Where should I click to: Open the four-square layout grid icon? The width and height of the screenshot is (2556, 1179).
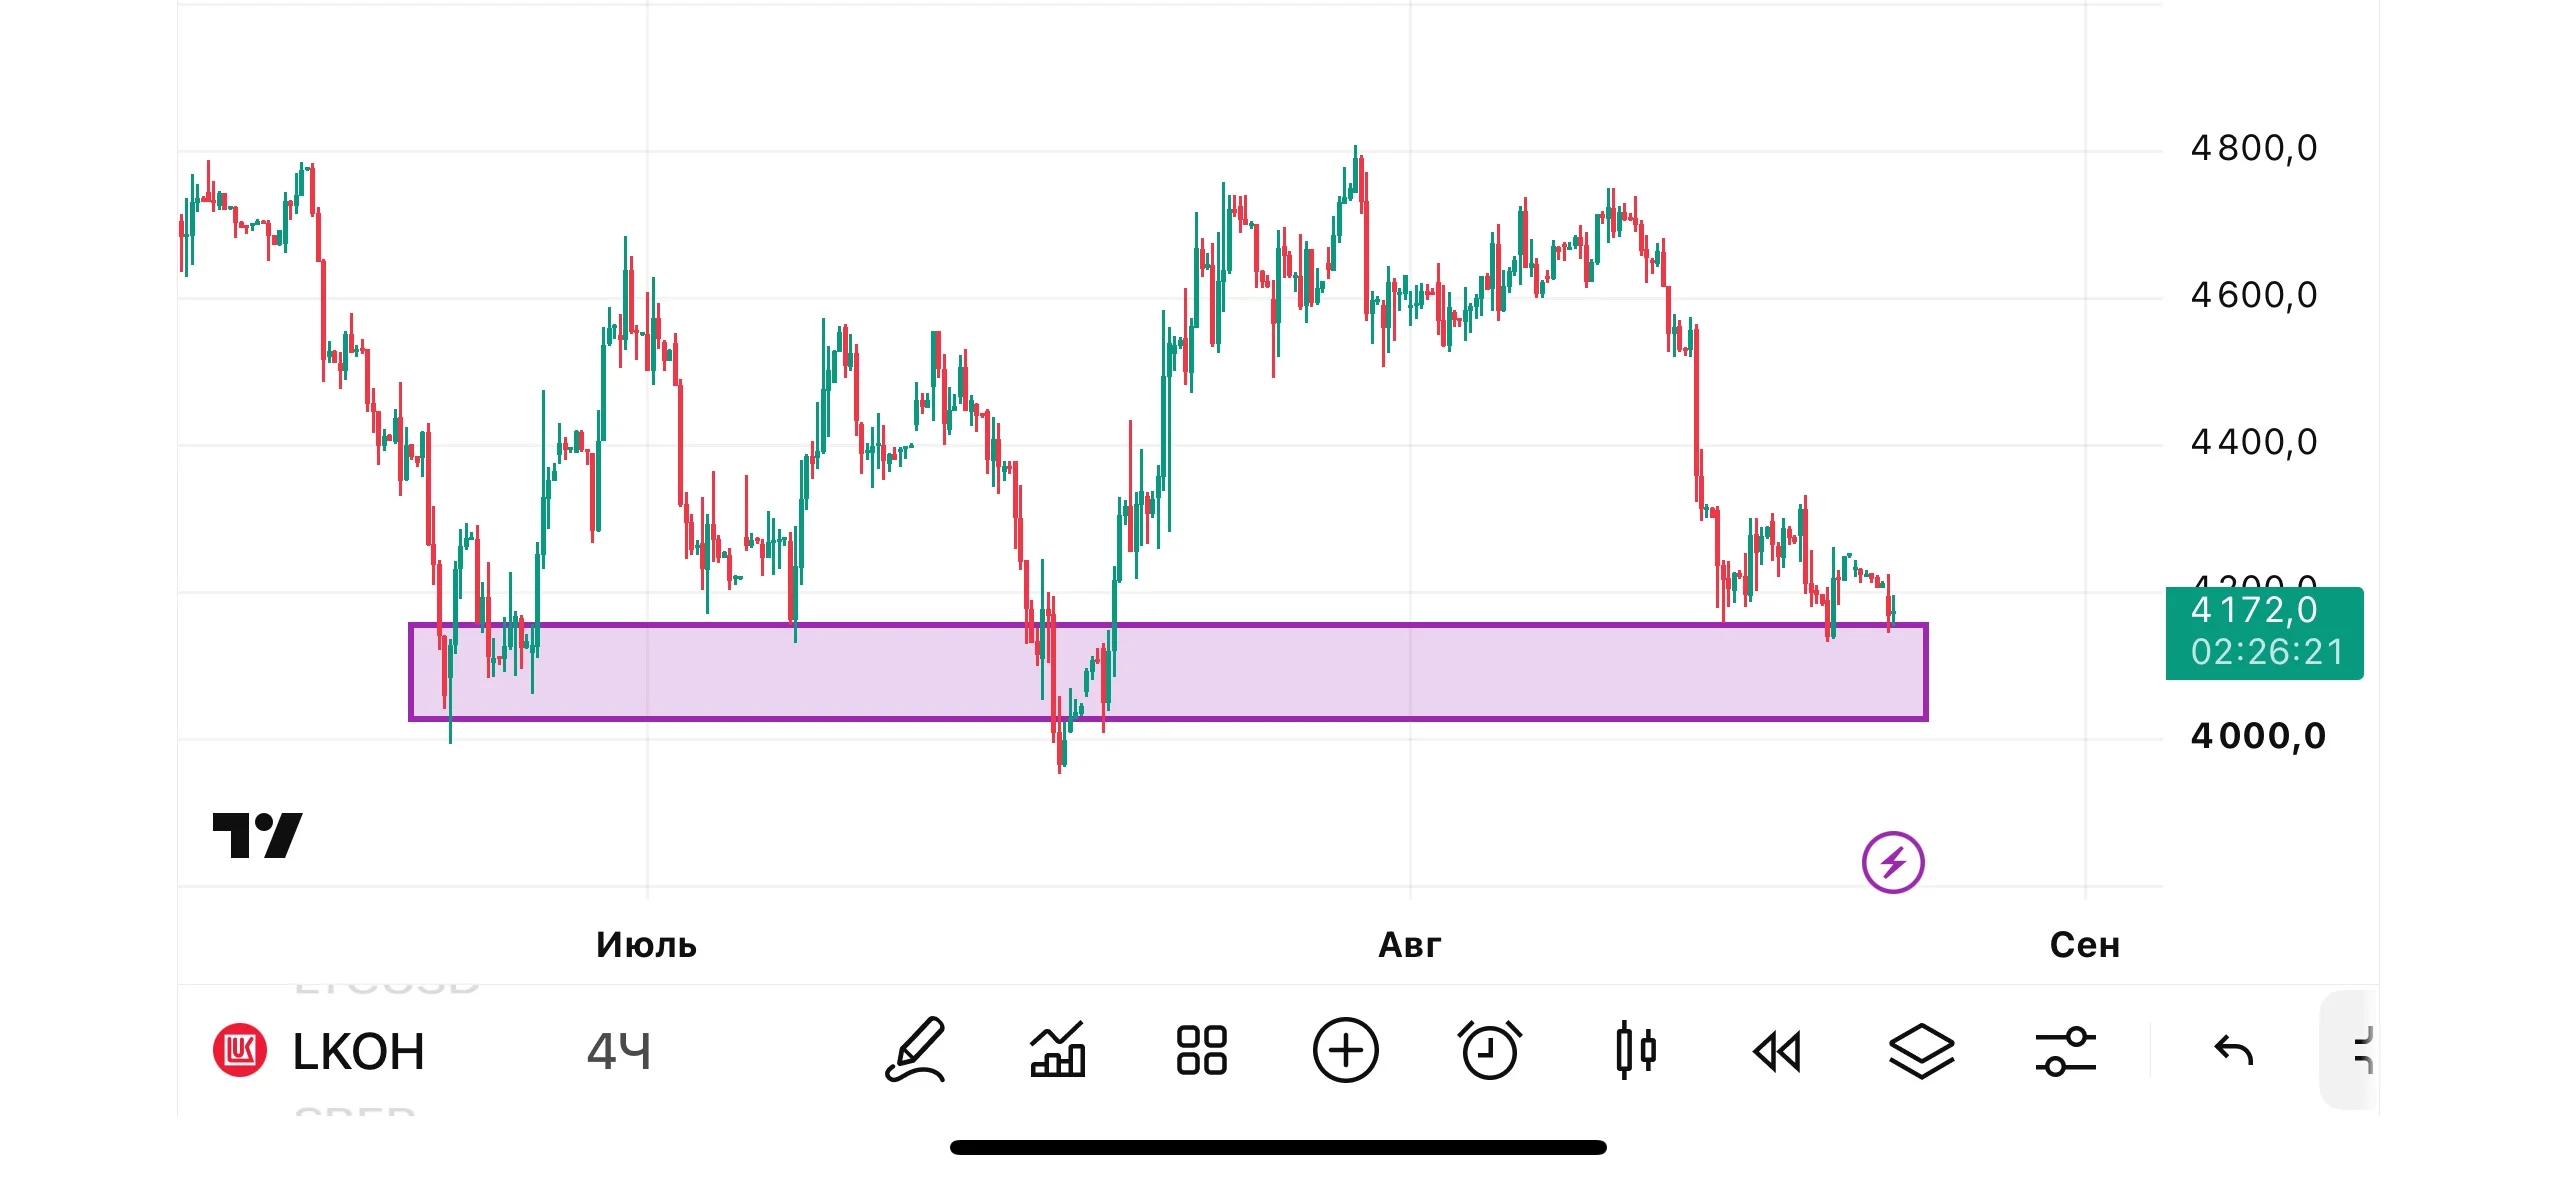pos(1201,1050)
